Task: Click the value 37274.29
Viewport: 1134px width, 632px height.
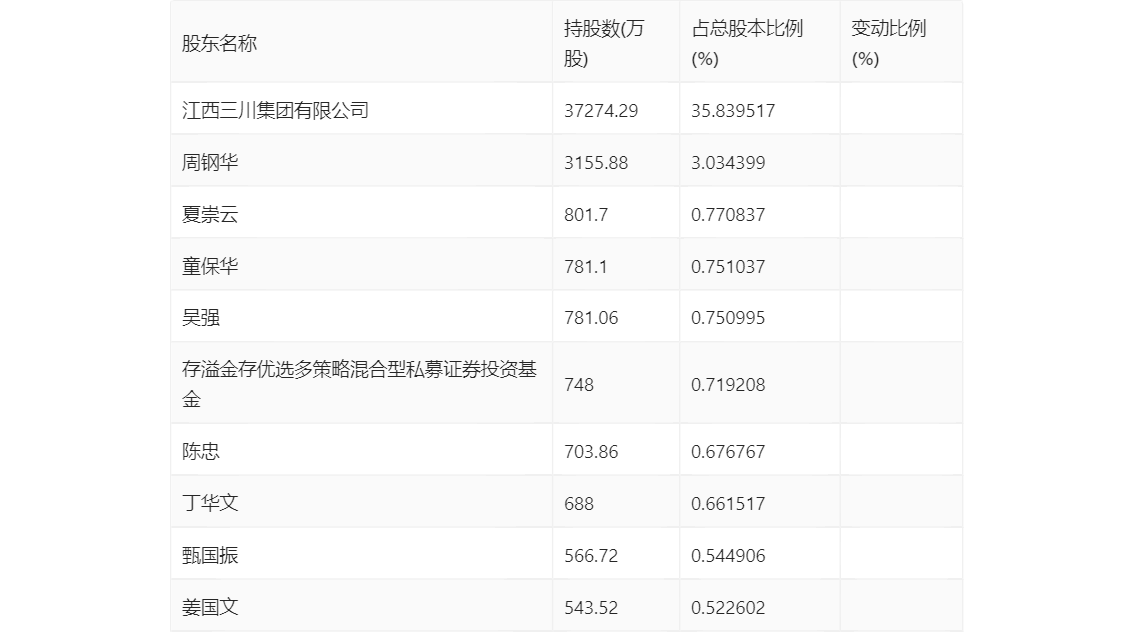Action: pyautogui.click(x=601, y=111)
